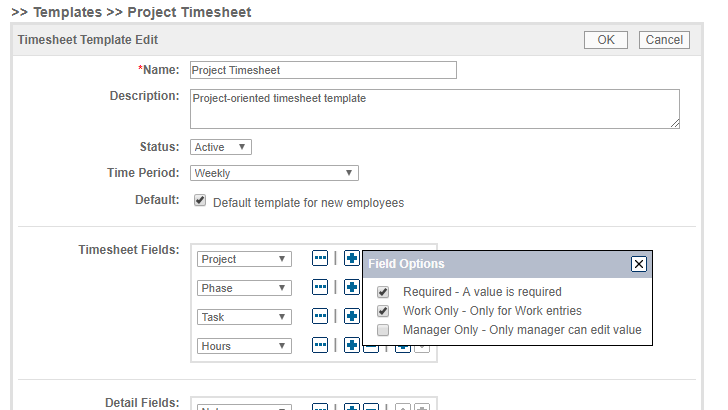Click the plus icon in the Project row

(x=352, y=258)
